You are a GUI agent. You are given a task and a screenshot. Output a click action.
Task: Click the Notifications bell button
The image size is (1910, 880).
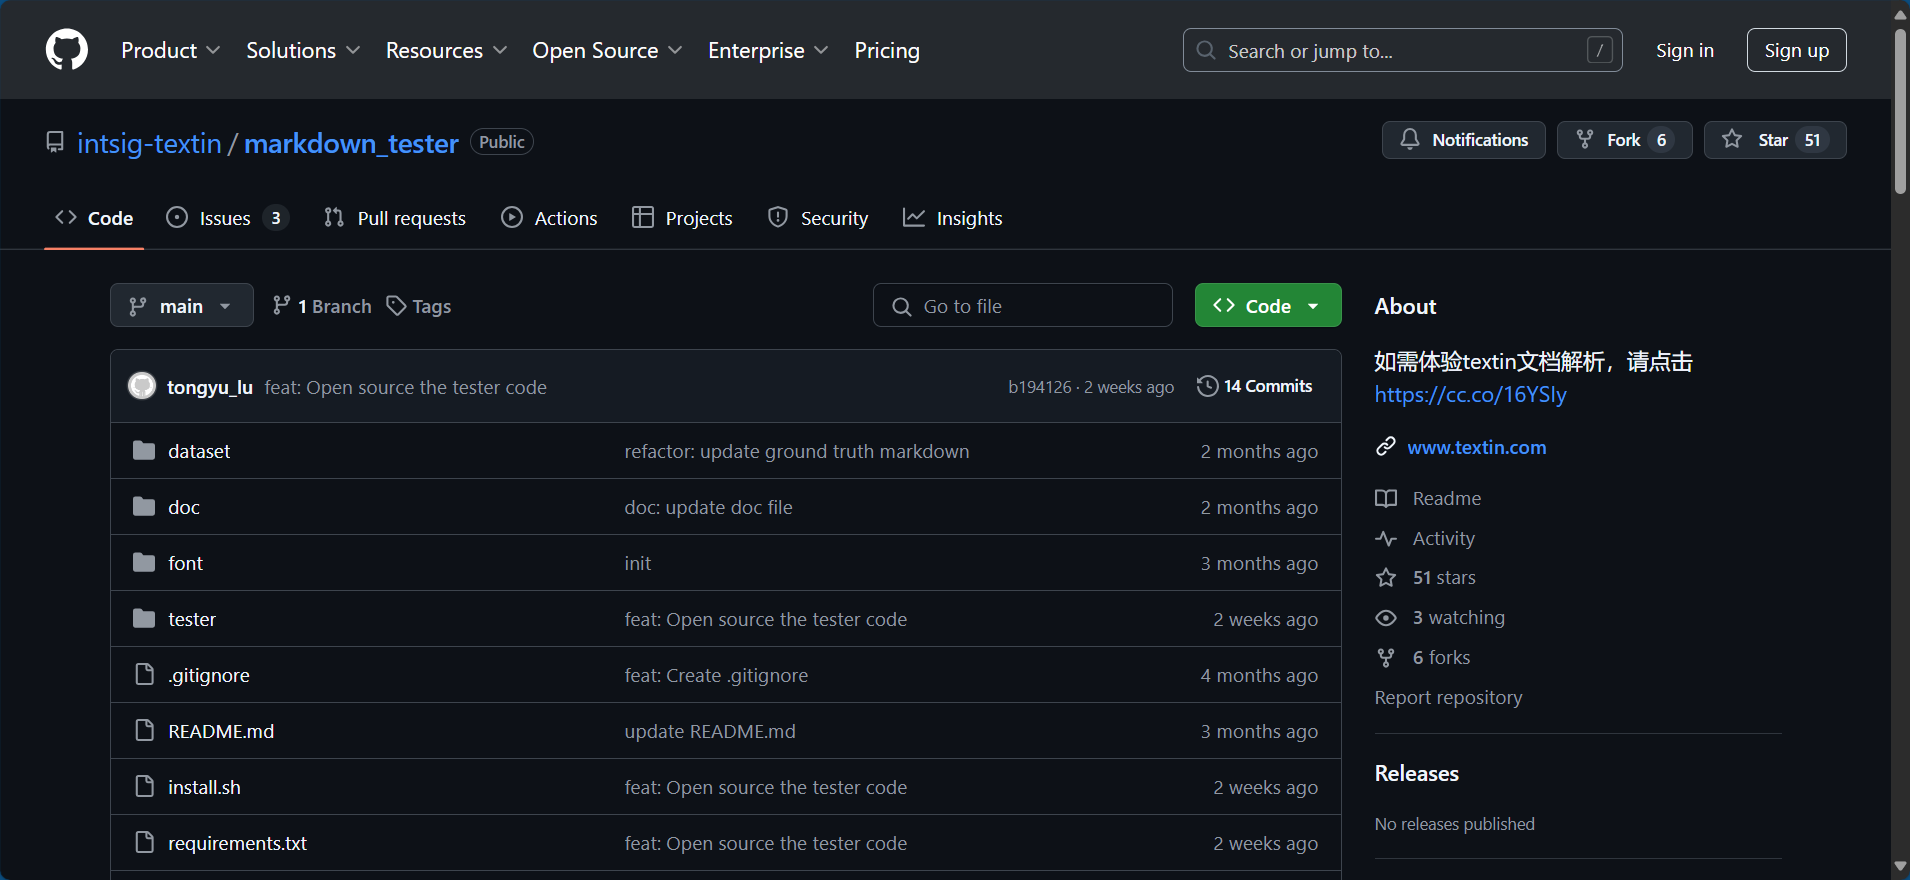[x=1463, y=140]
